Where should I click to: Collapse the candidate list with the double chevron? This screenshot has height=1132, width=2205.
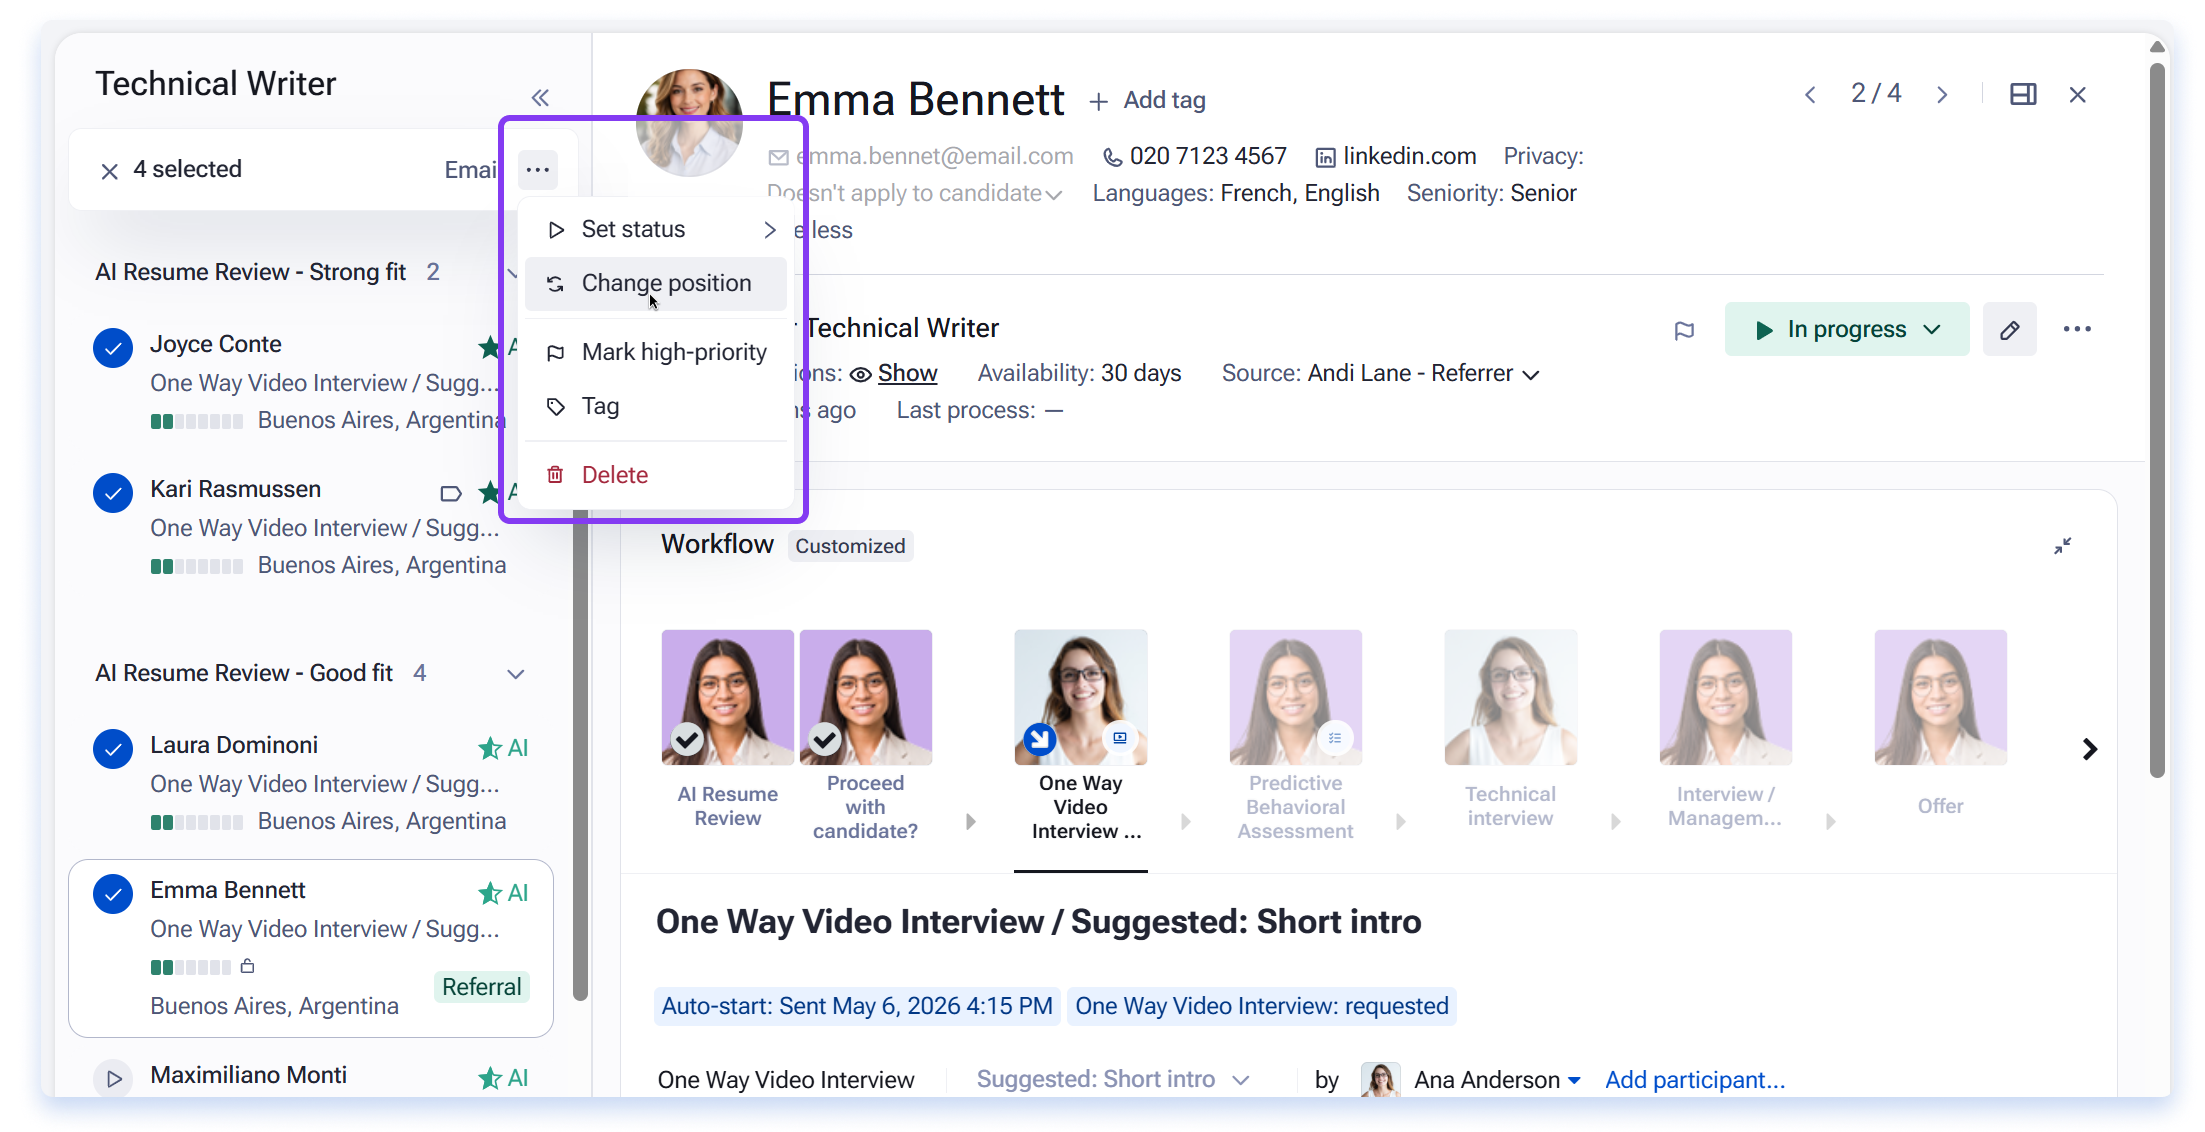(x=540, y=97)
